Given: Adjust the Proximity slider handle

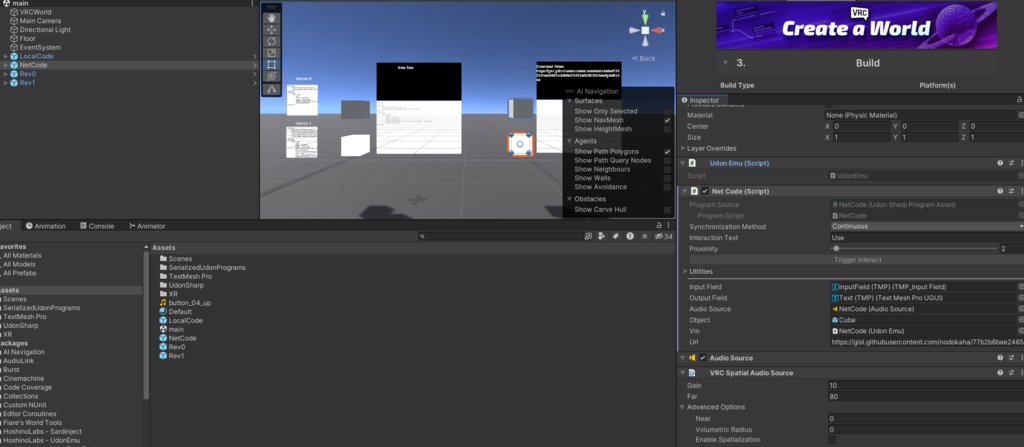Looking at the screenshot, I should [x=836, y=249].
